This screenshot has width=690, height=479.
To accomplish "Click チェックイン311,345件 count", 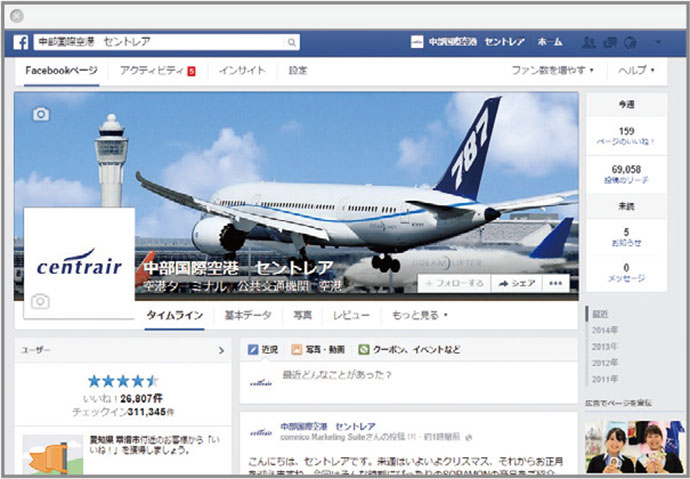I will 123,412.
